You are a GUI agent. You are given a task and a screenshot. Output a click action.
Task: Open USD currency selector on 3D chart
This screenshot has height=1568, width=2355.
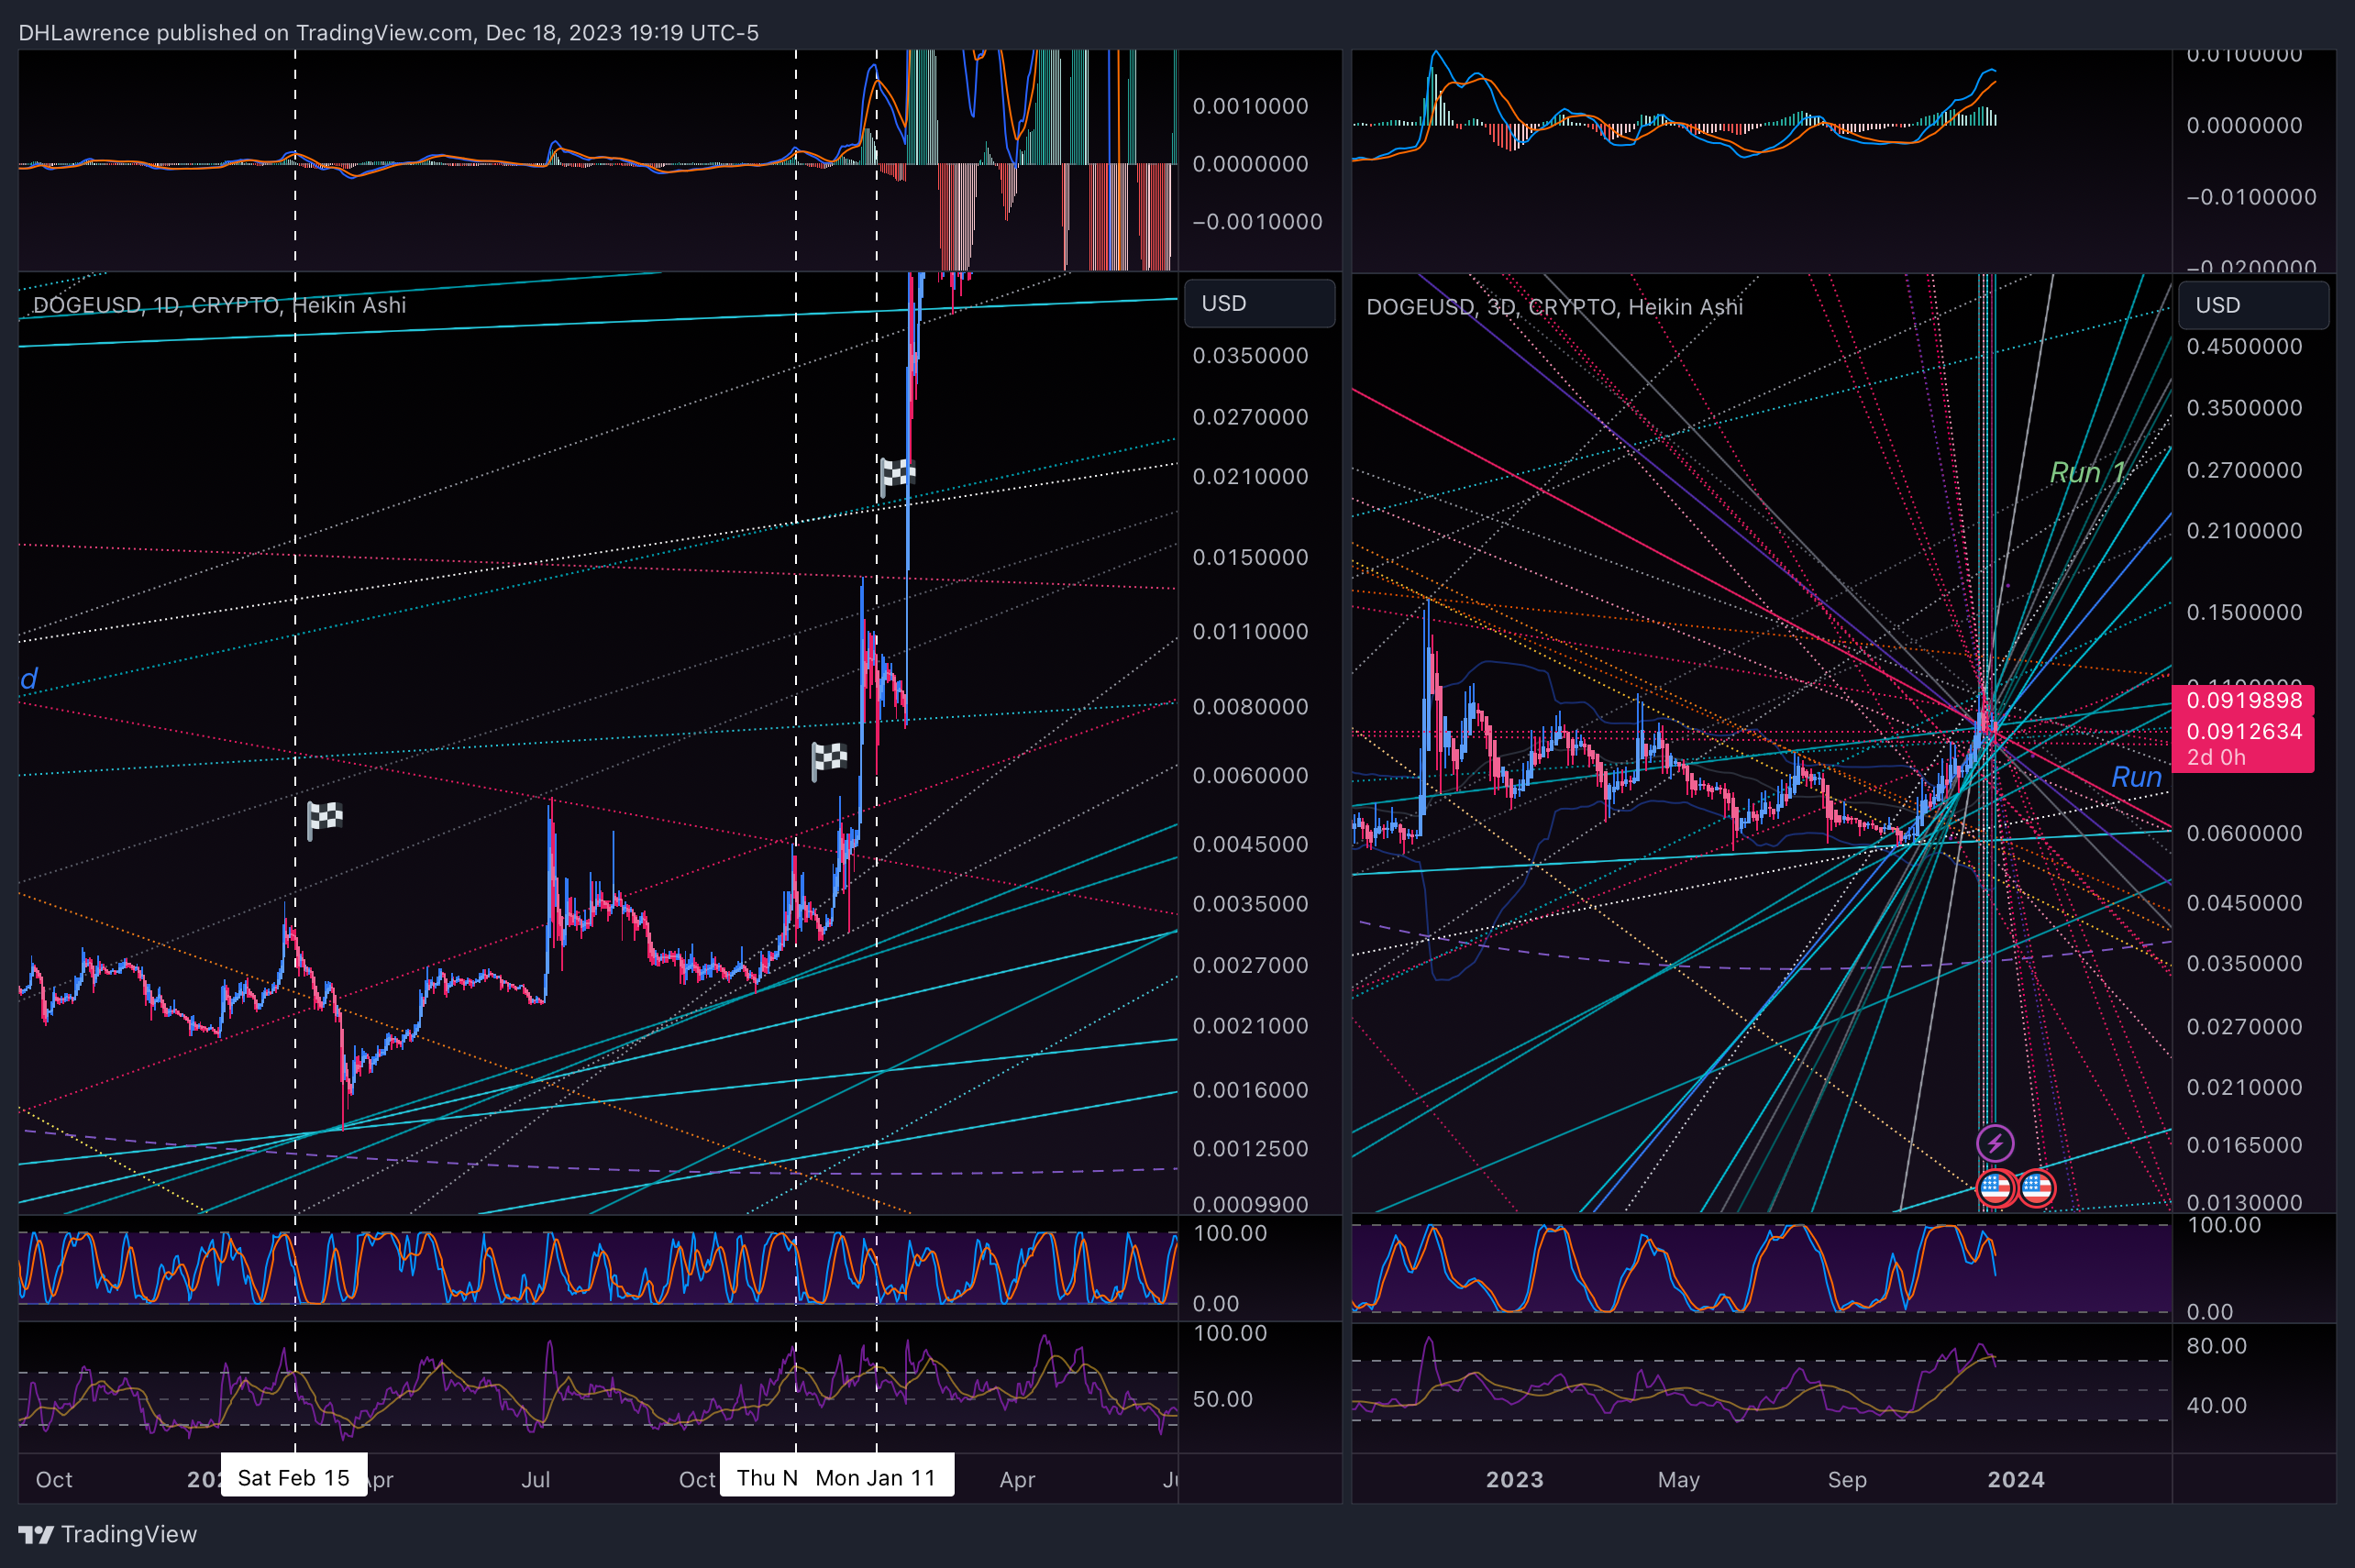(2253, 305)
